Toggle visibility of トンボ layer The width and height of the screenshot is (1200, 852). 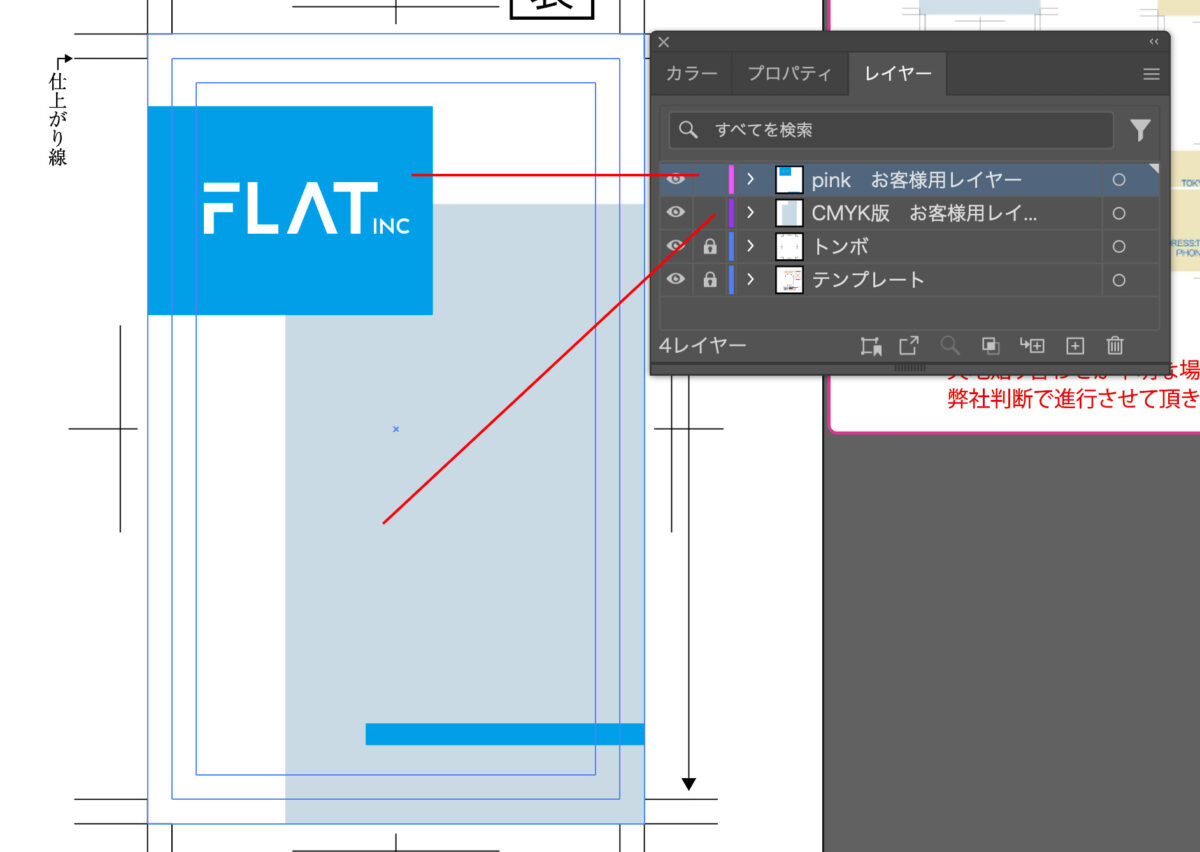[676, 246]
